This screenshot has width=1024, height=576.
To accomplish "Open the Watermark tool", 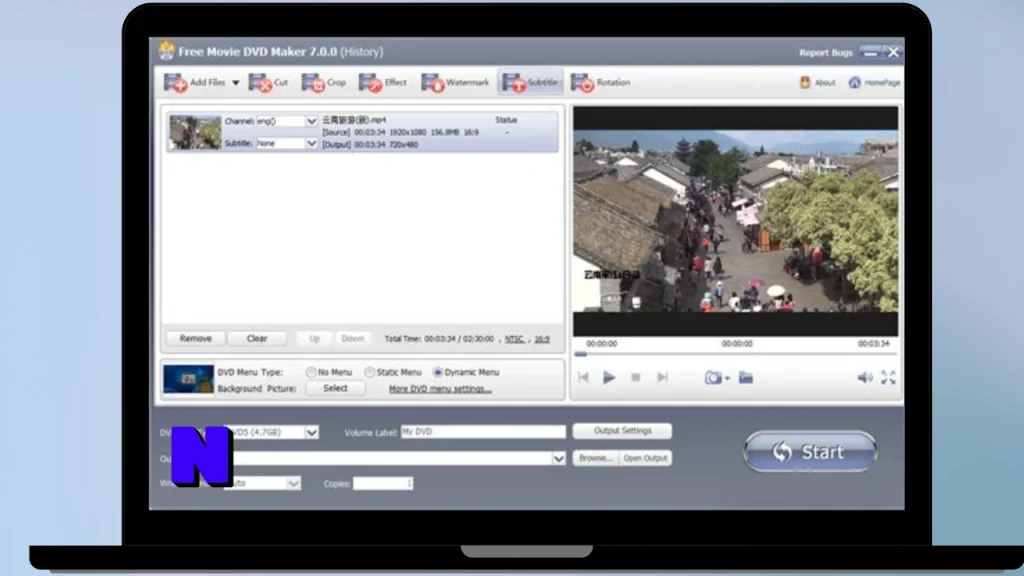I will pos(455,83).
